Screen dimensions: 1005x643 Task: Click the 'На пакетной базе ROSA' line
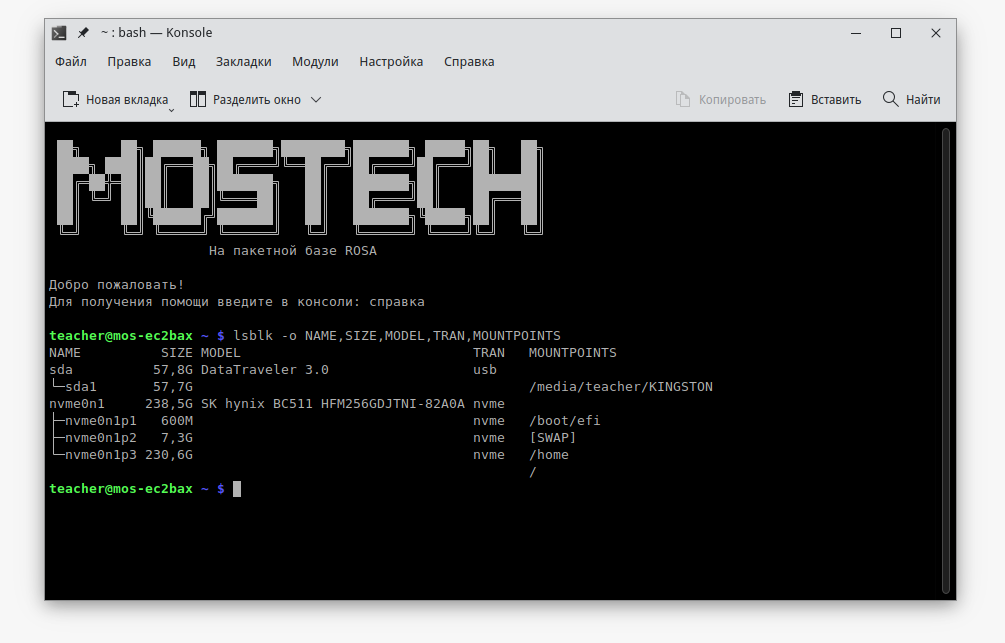tap(293, 251)
